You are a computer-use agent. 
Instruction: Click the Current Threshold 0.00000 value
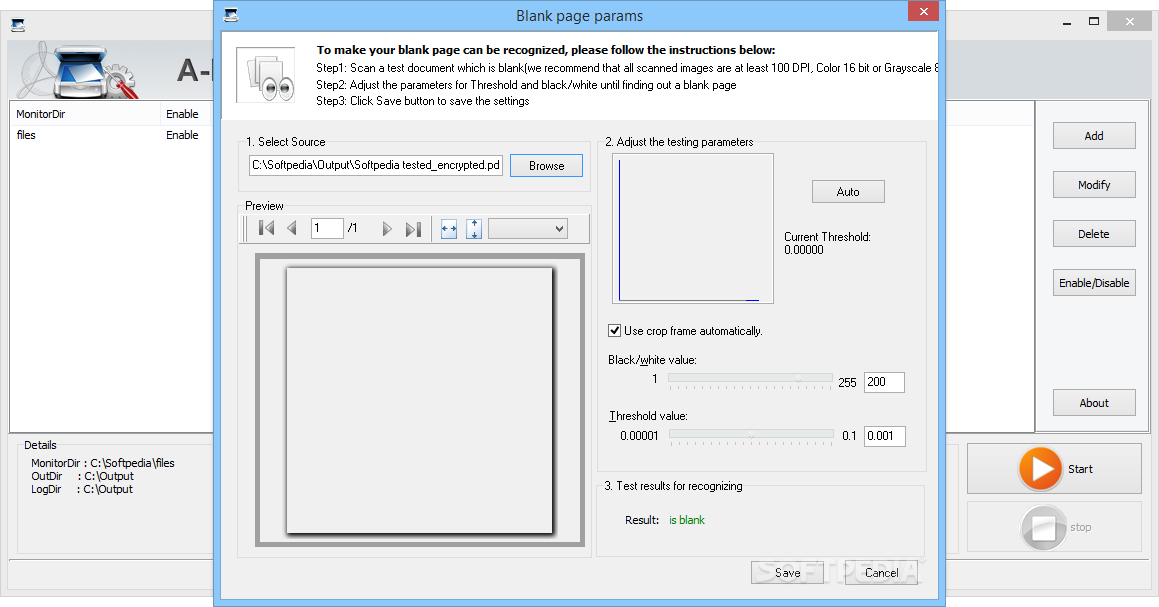click(804, 250)
